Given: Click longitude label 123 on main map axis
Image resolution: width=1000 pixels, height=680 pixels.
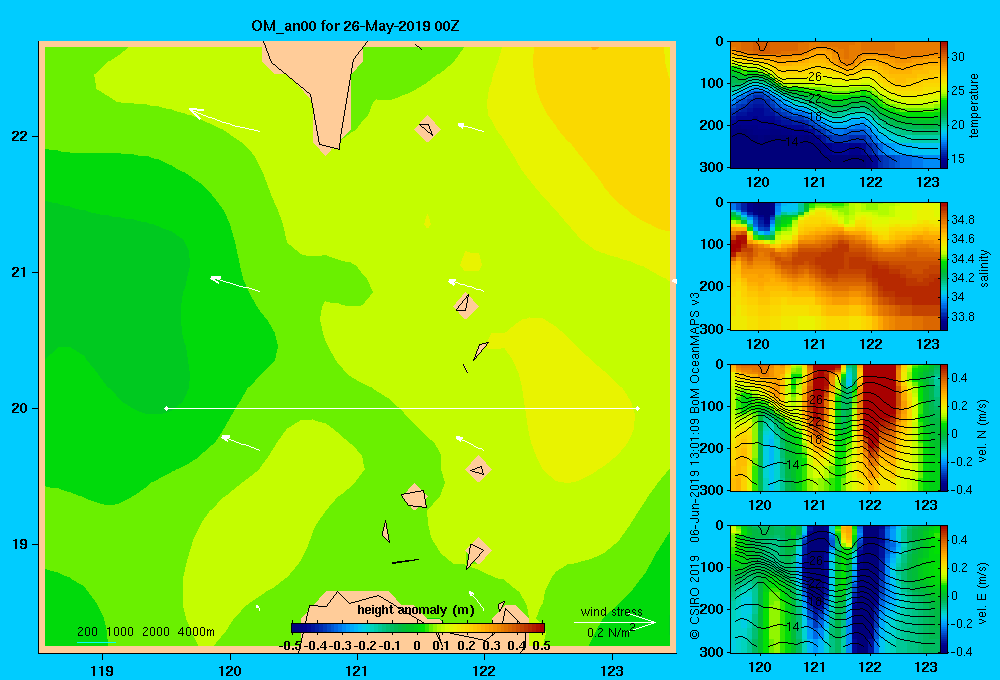Looking at the screenshot, I should [x=612, y=670].
